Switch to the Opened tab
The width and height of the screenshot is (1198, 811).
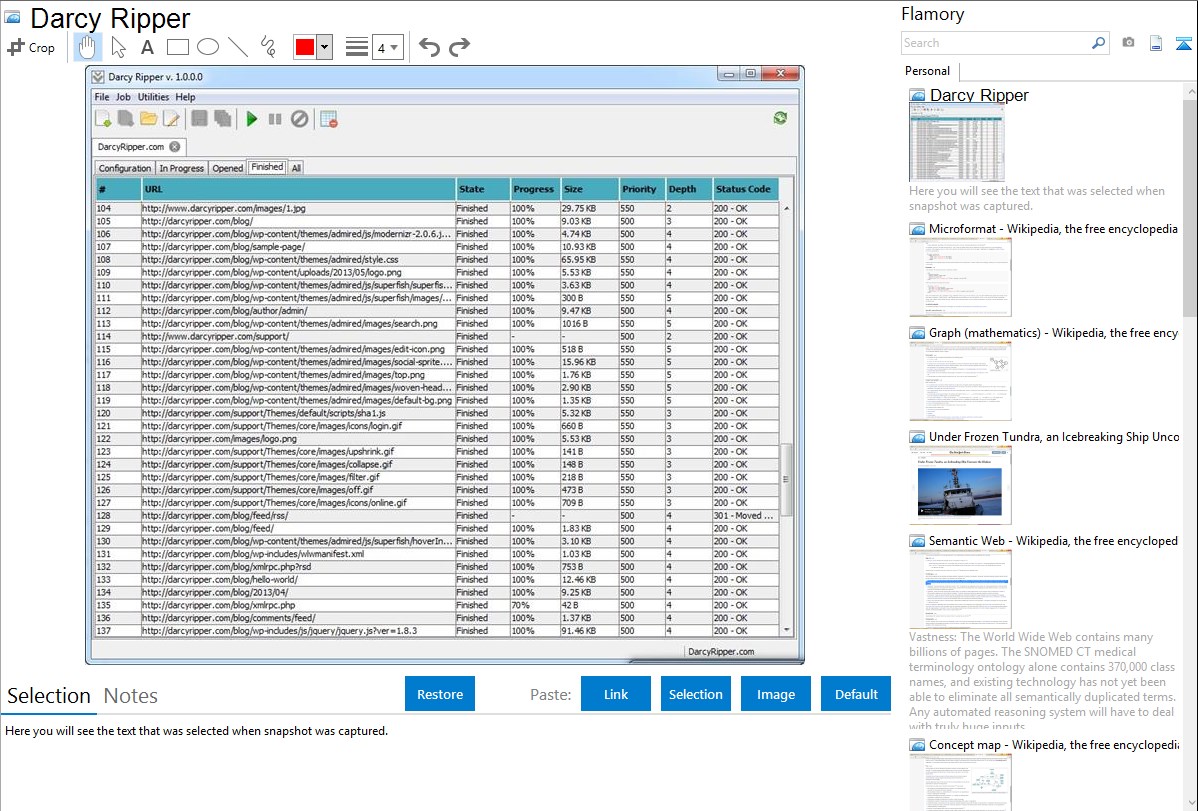228,168
